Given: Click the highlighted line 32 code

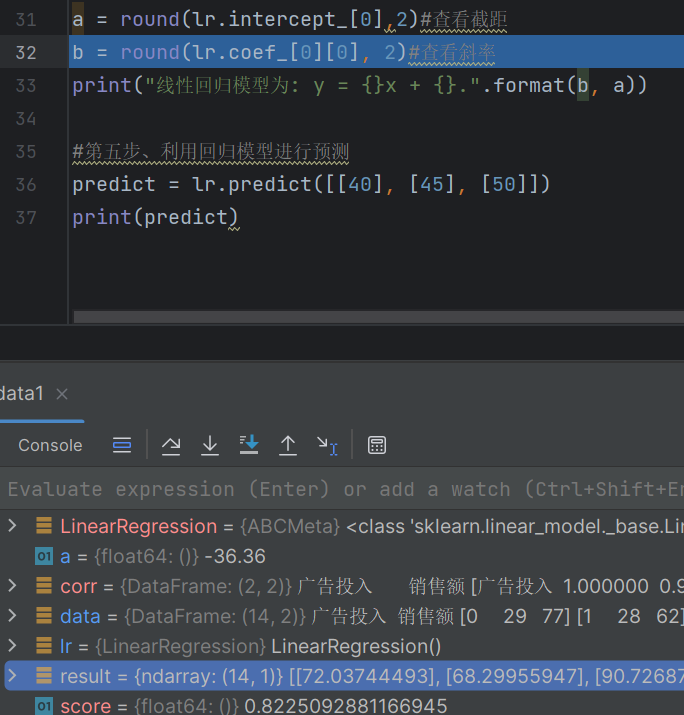Looking at the screenshot, I should [284, 52].
